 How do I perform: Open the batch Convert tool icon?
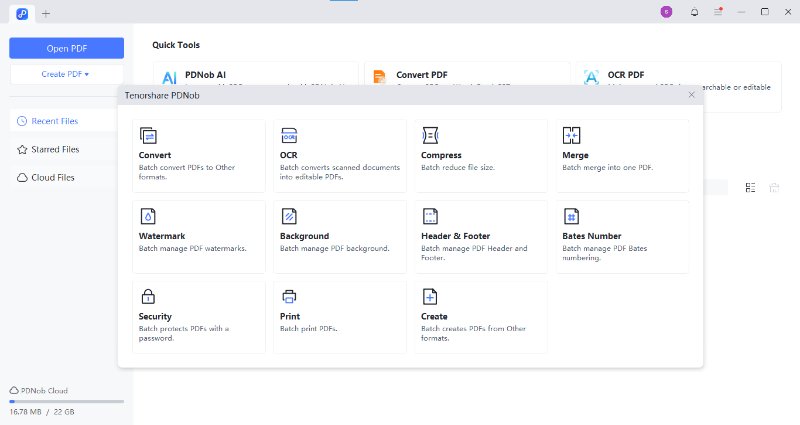click(x=148, y=136)
